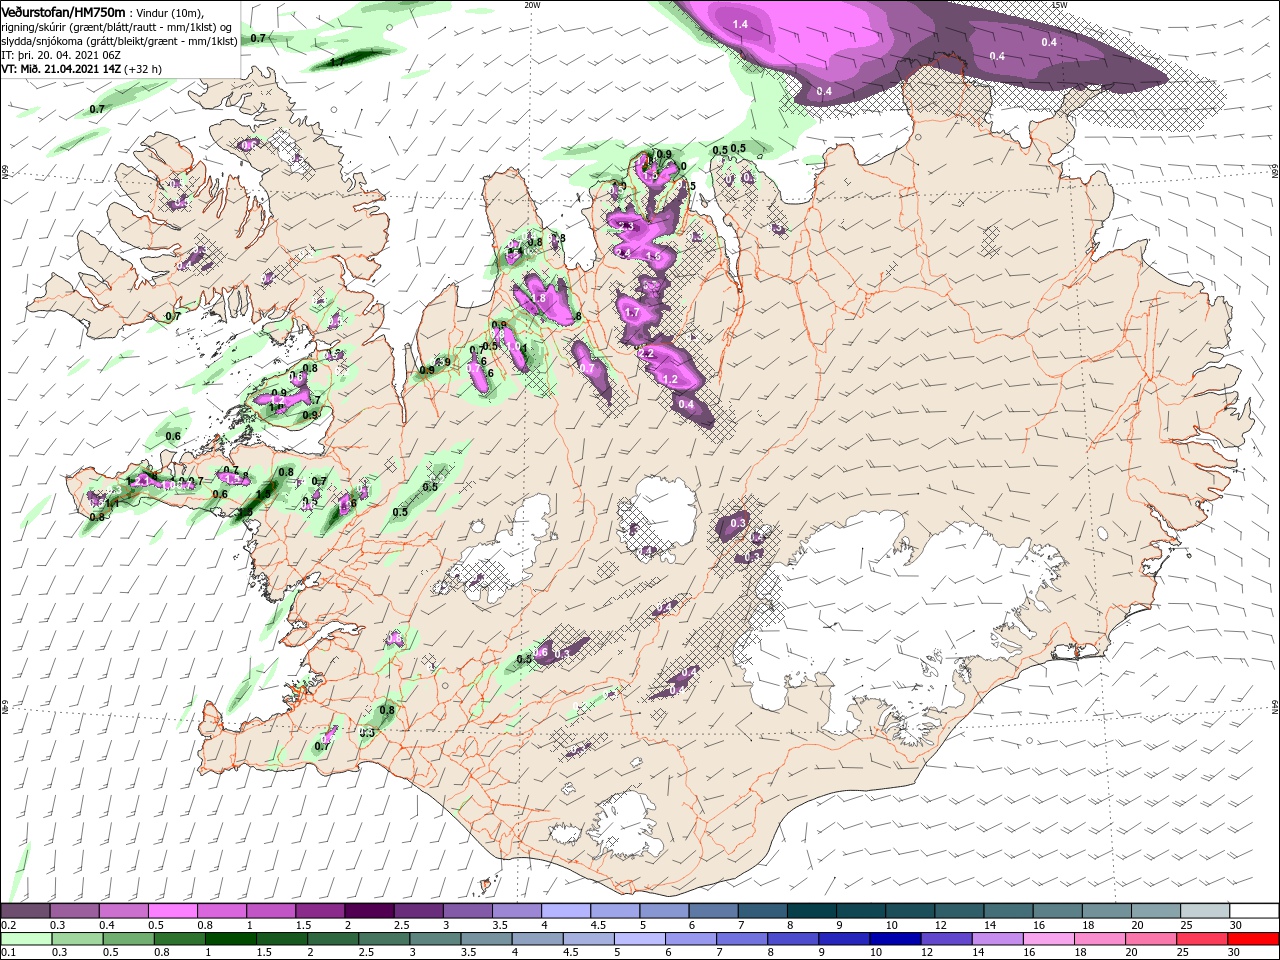Image resolution: width=1280 pixels, height=960 pixels.
Task: Select bright pink purple-row swatch labeled 0.5
Action: tap(172, 911)
